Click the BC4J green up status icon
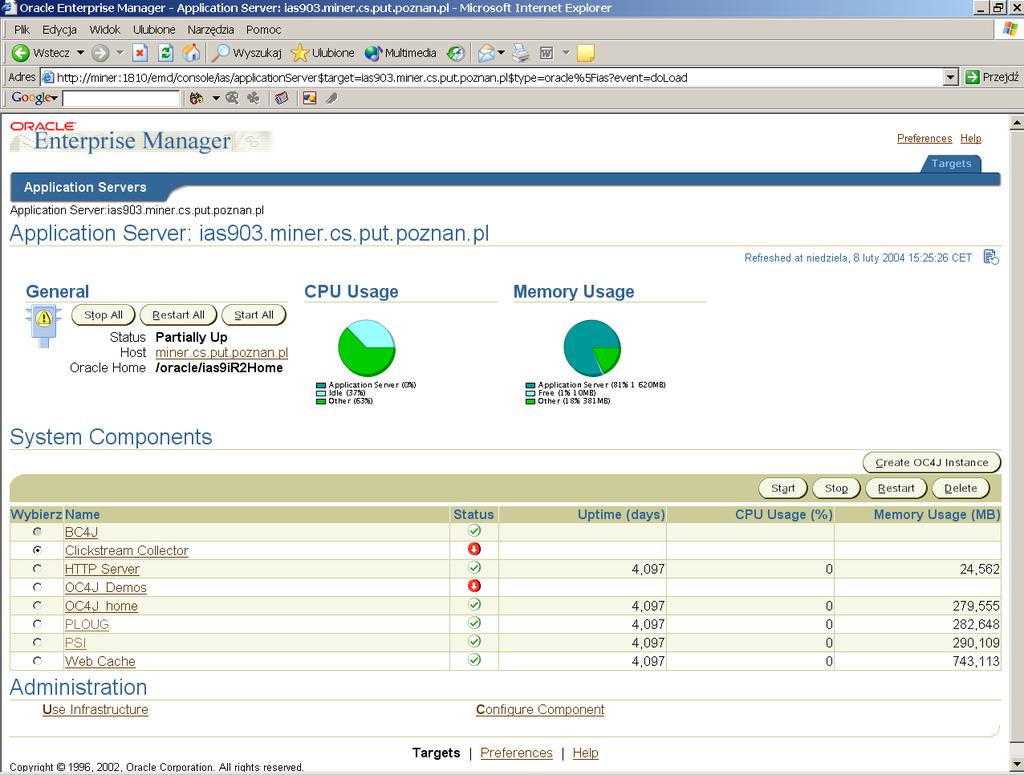The width and height of the screenshot is (1024, 775). tap(474, 531)
